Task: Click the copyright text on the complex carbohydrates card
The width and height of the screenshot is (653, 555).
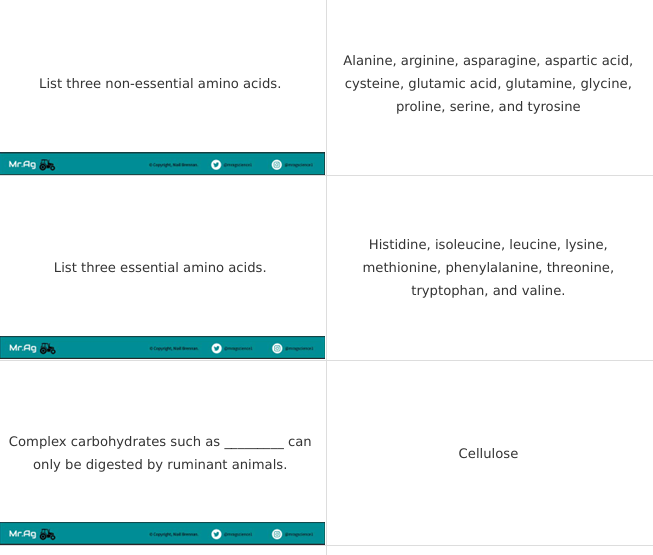Action: [x=173, y=535]
